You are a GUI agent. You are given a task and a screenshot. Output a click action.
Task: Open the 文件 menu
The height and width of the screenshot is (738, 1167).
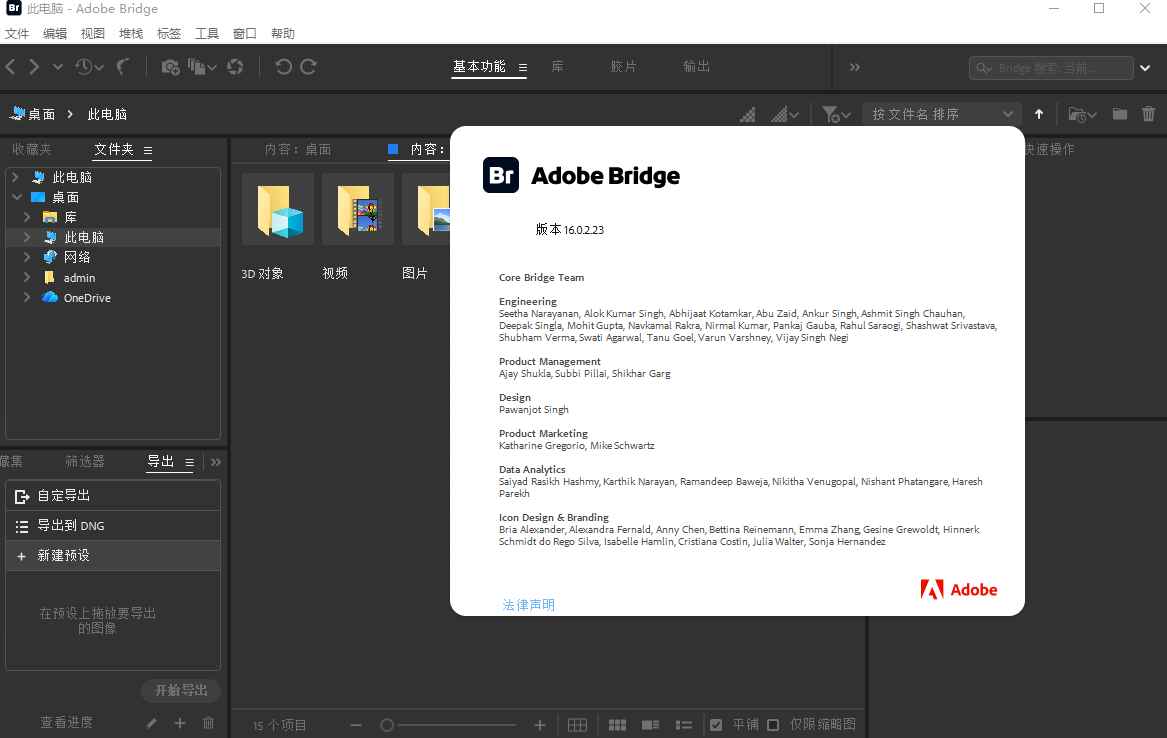[x=17, y=33]
